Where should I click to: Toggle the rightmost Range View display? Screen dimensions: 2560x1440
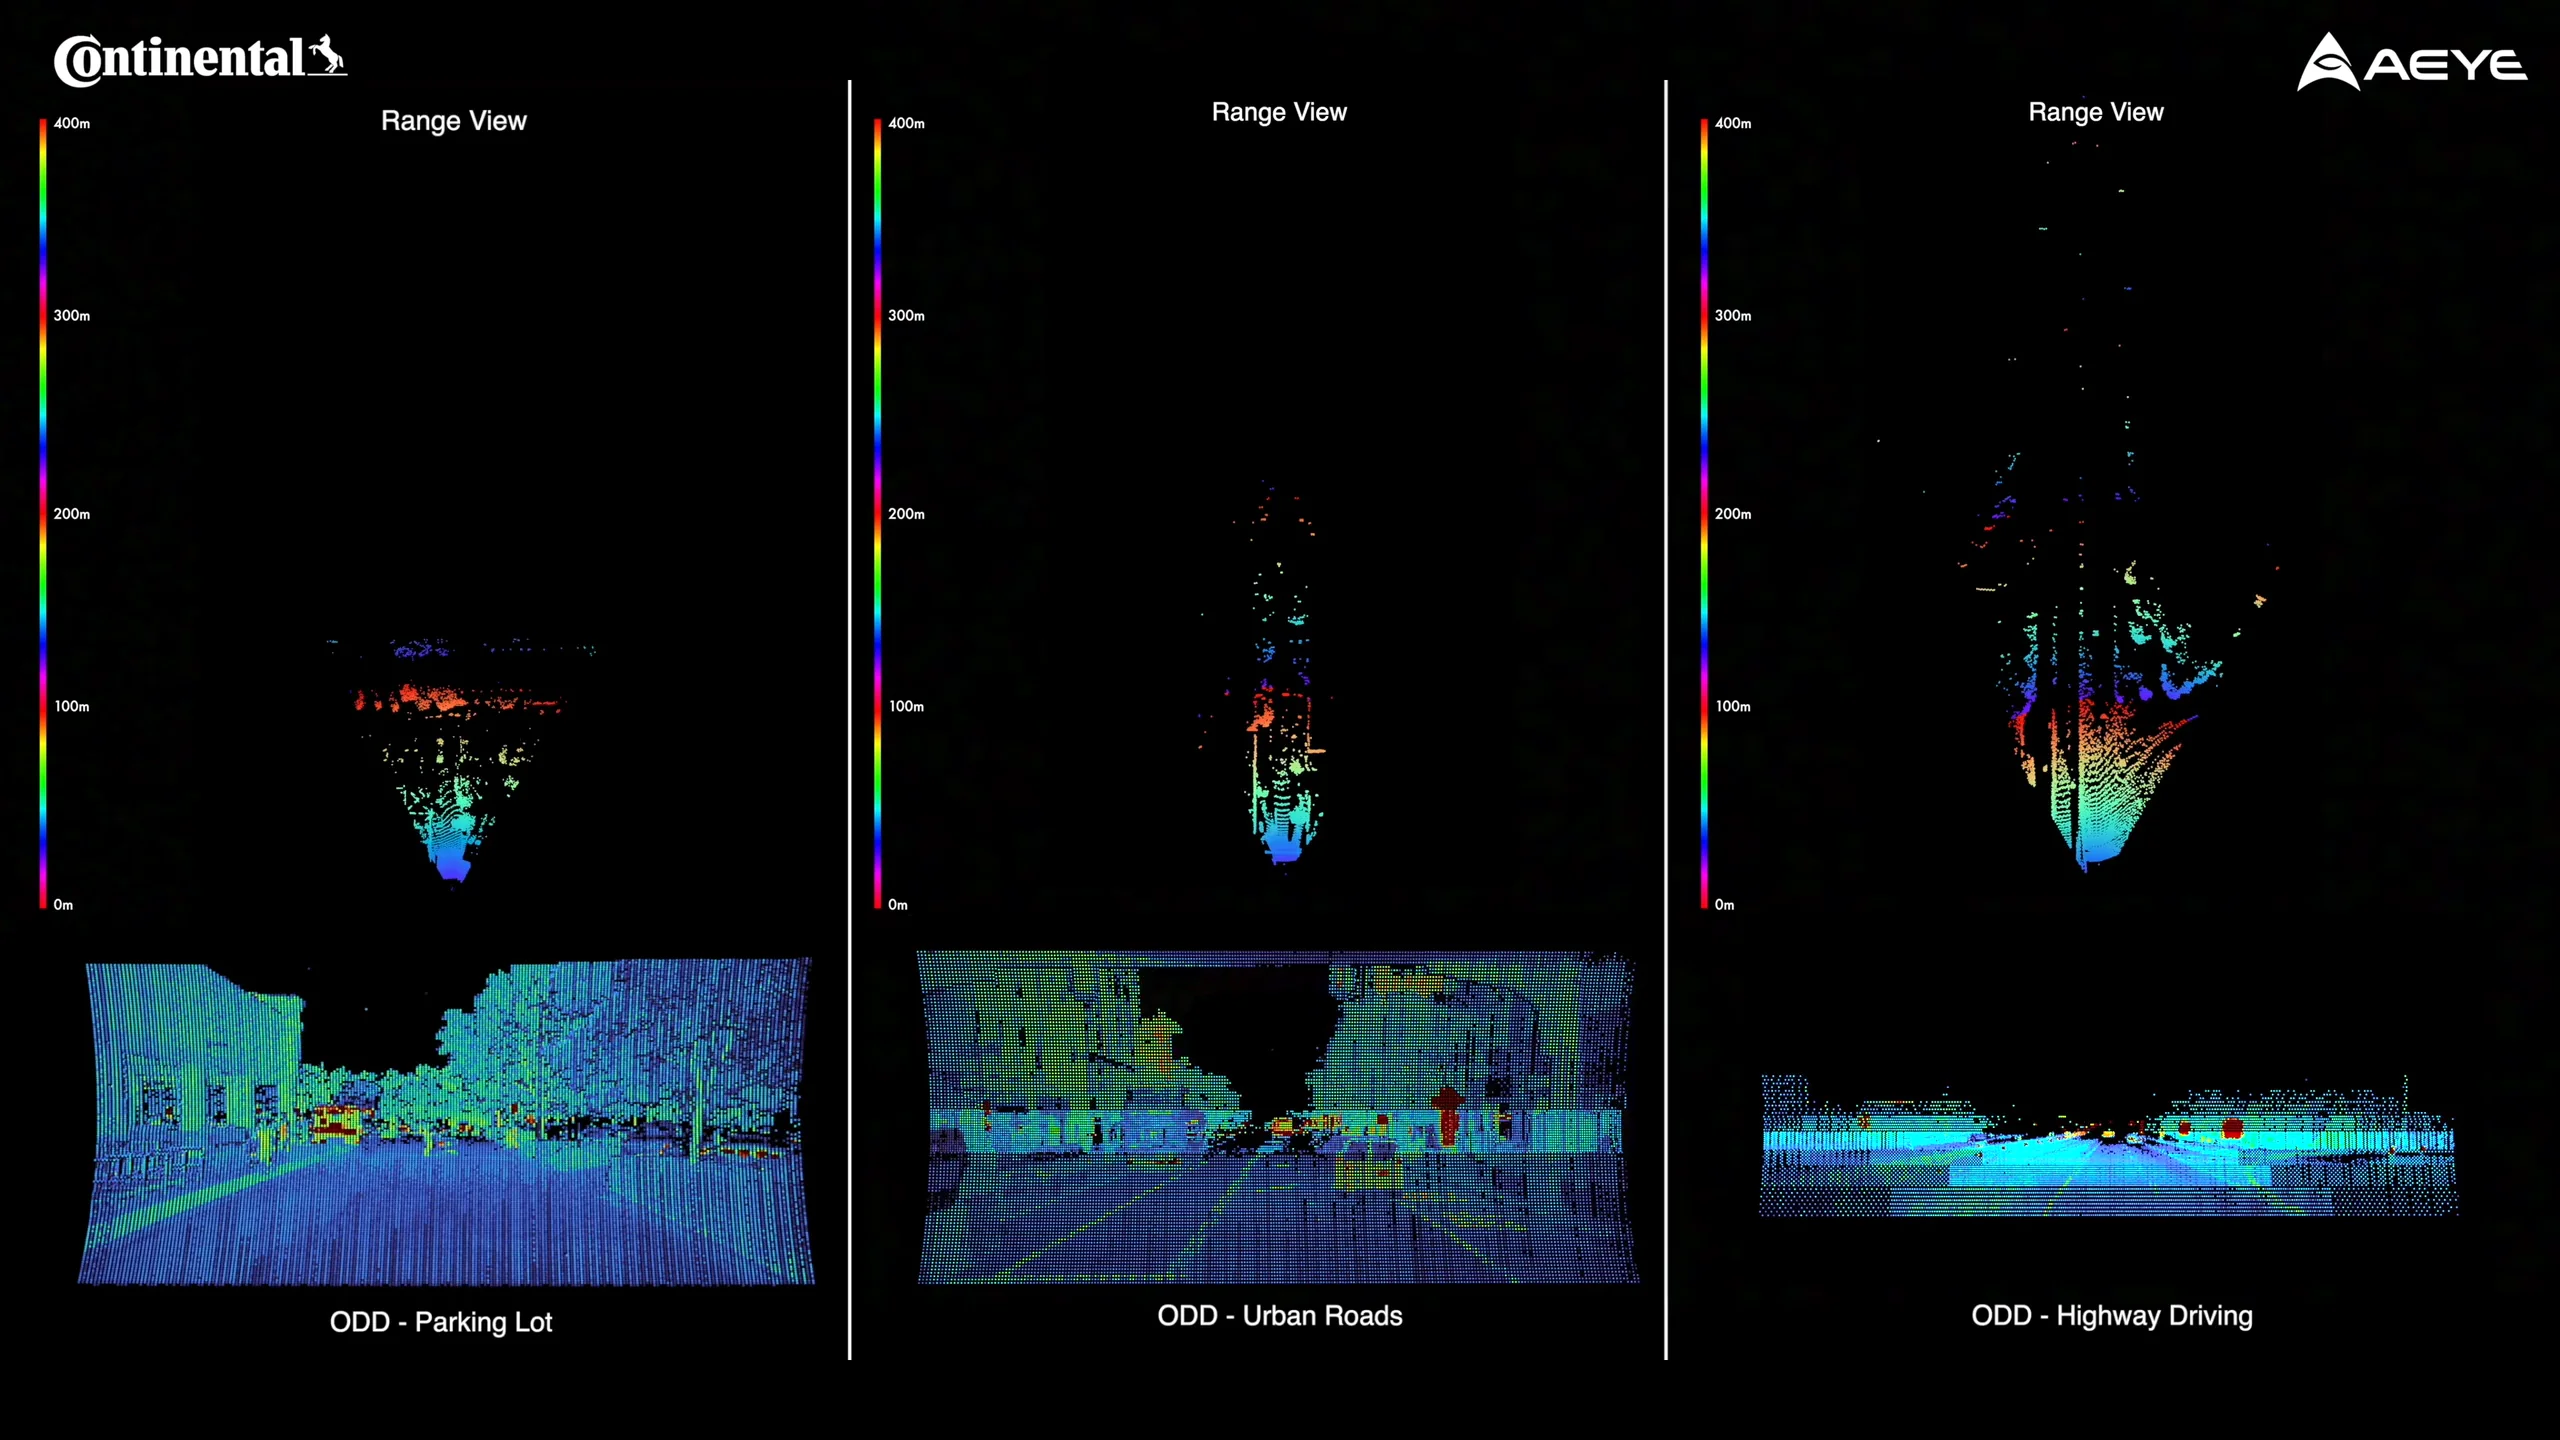2094,112
